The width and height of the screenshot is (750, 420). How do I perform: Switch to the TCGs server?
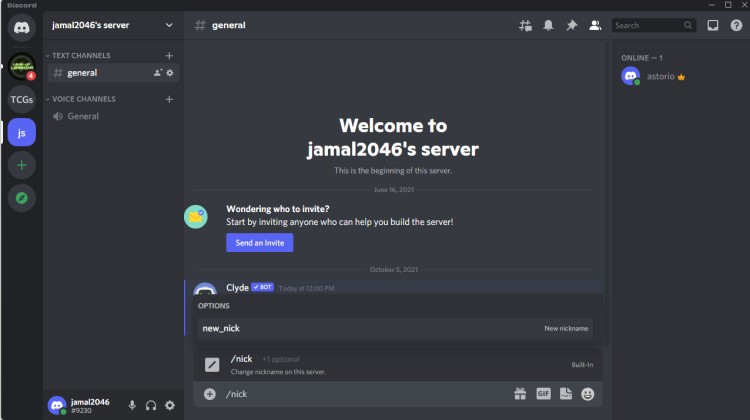click(x=22, y=99)
